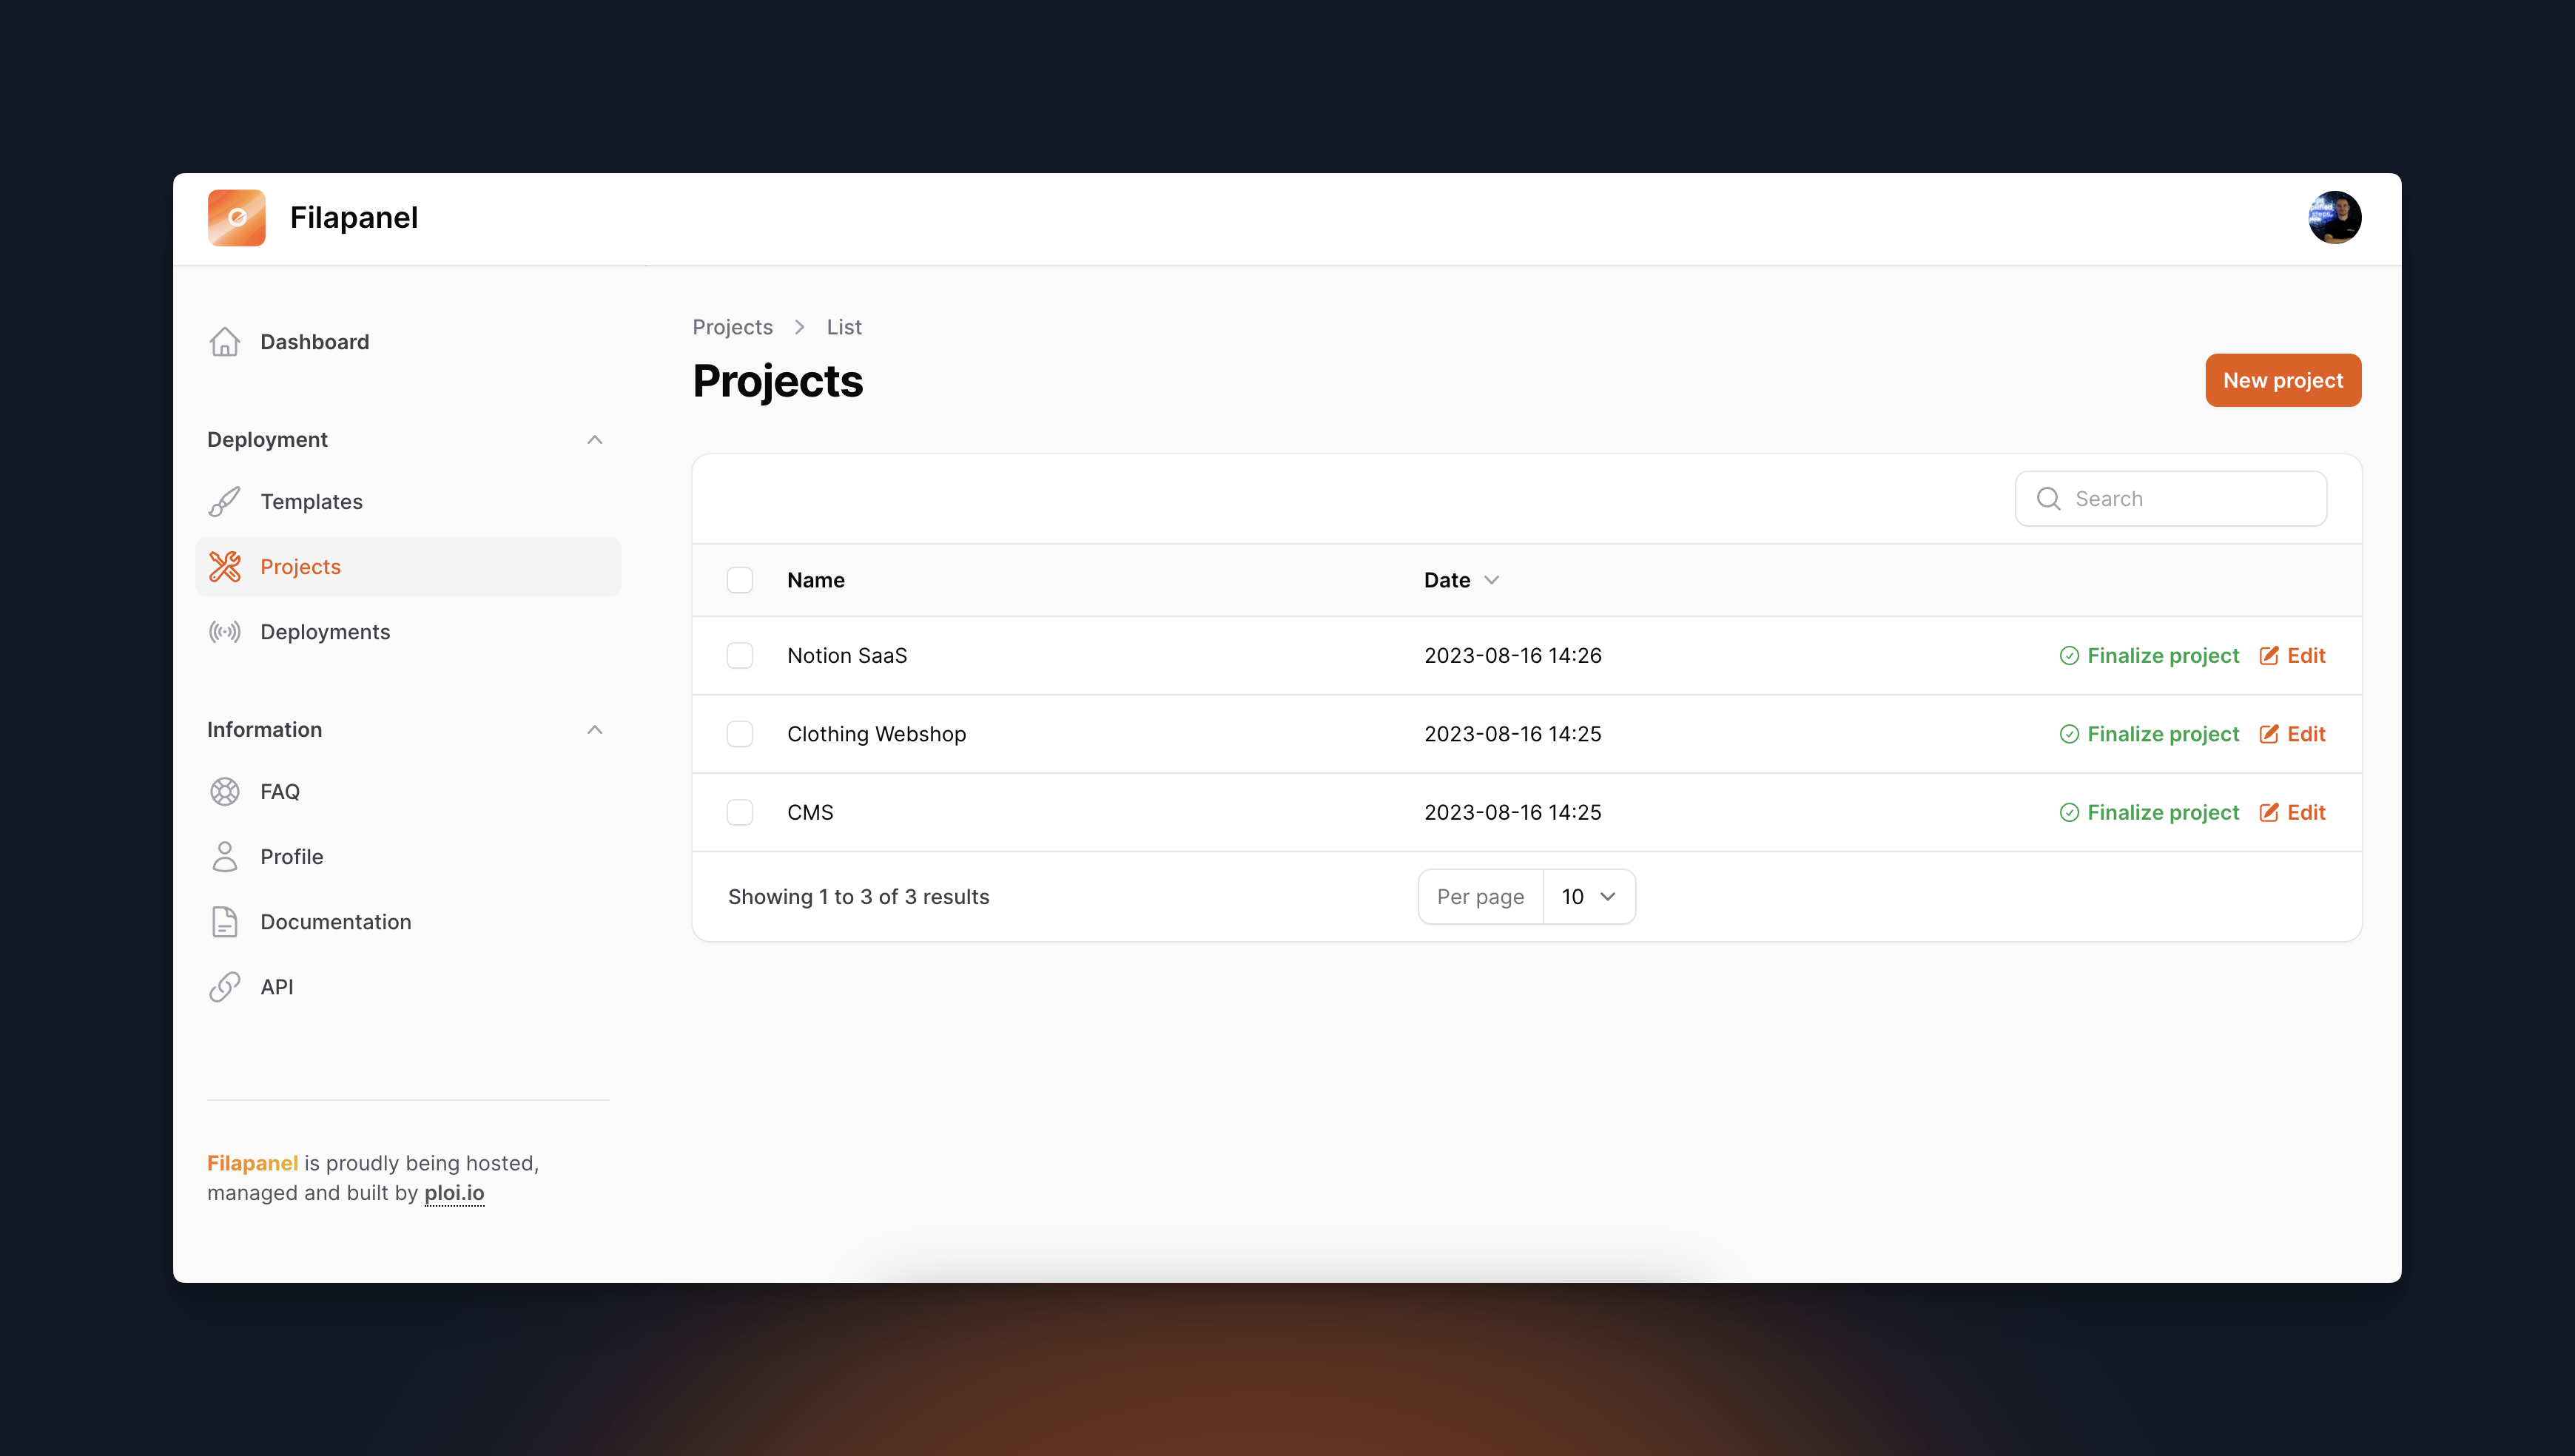This screenshot has height=1456, width=2575.
Task: Click the Documentation page icon
Action: [224, 922]
